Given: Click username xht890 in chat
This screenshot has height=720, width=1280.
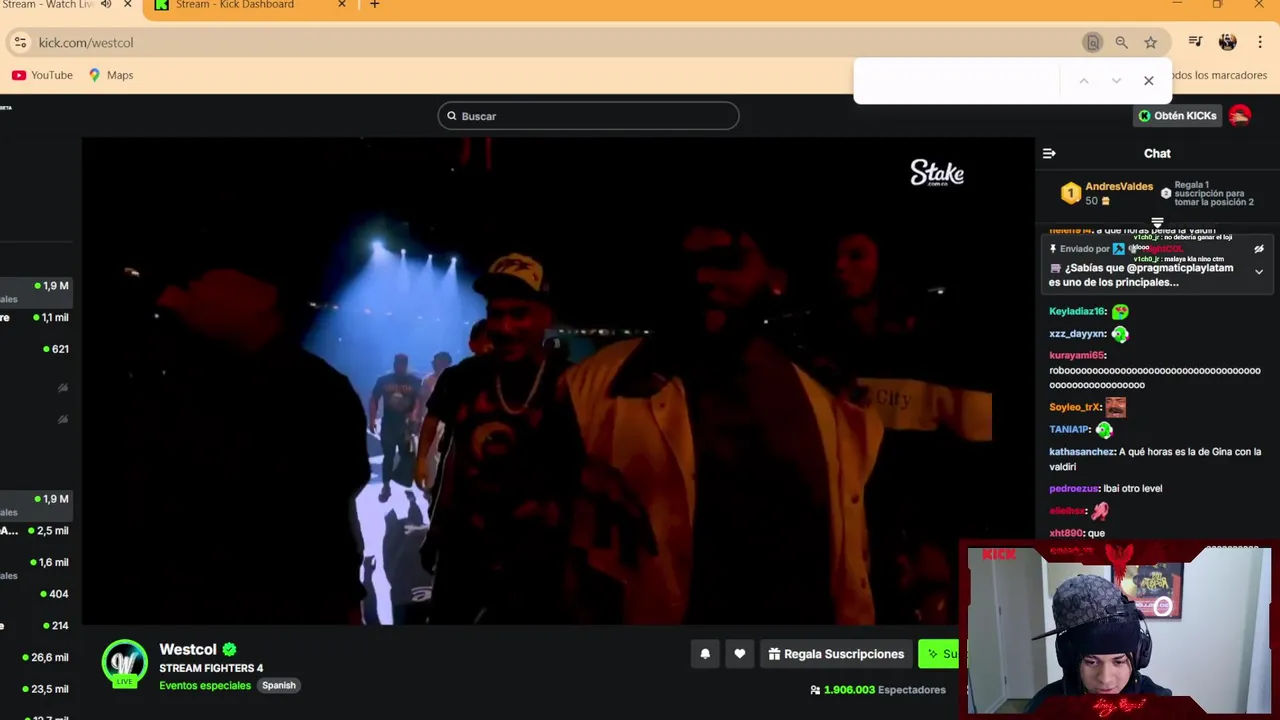Looking at the screenshot, I should tap(1066, 534).
